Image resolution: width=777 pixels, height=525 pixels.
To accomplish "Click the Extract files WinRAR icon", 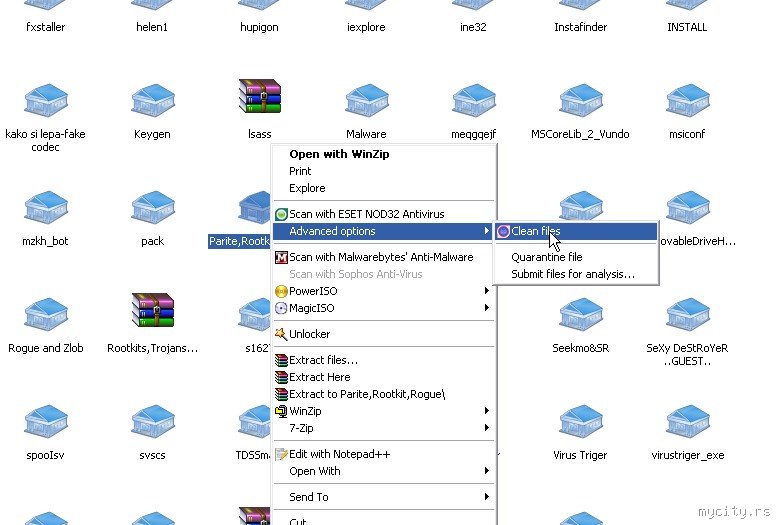I will (x=281, y=360).
